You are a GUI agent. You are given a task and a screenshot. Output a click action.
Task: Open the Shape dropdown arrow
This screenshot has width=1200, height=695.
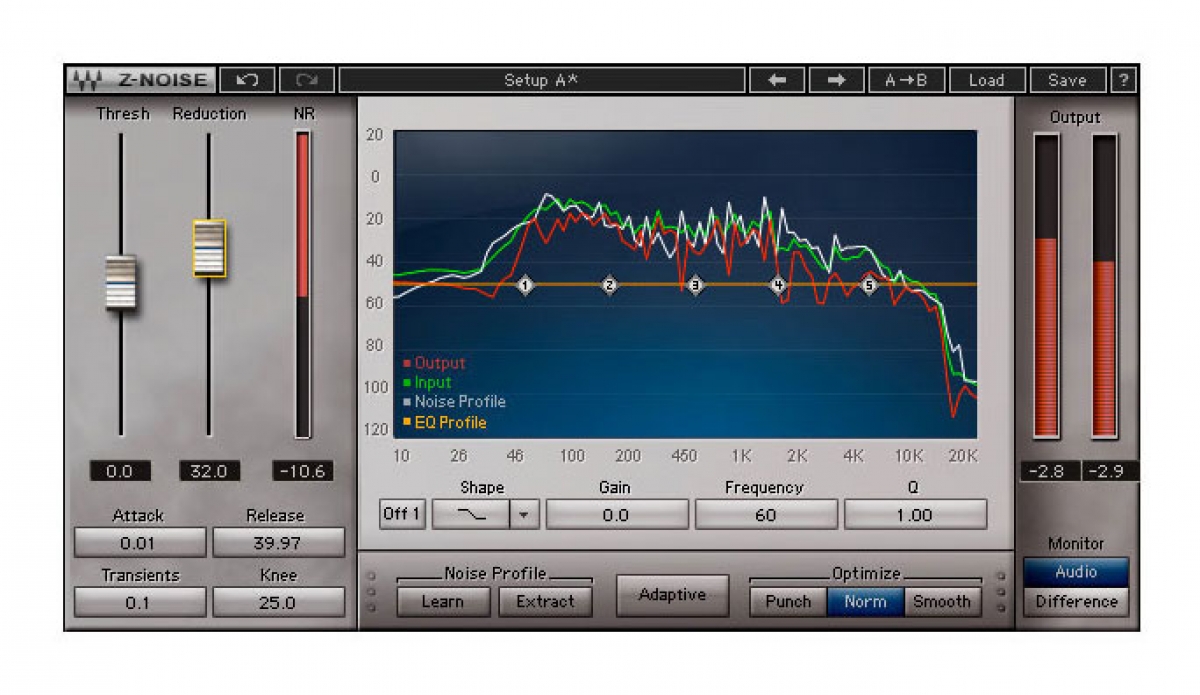[x=525, y=515]
